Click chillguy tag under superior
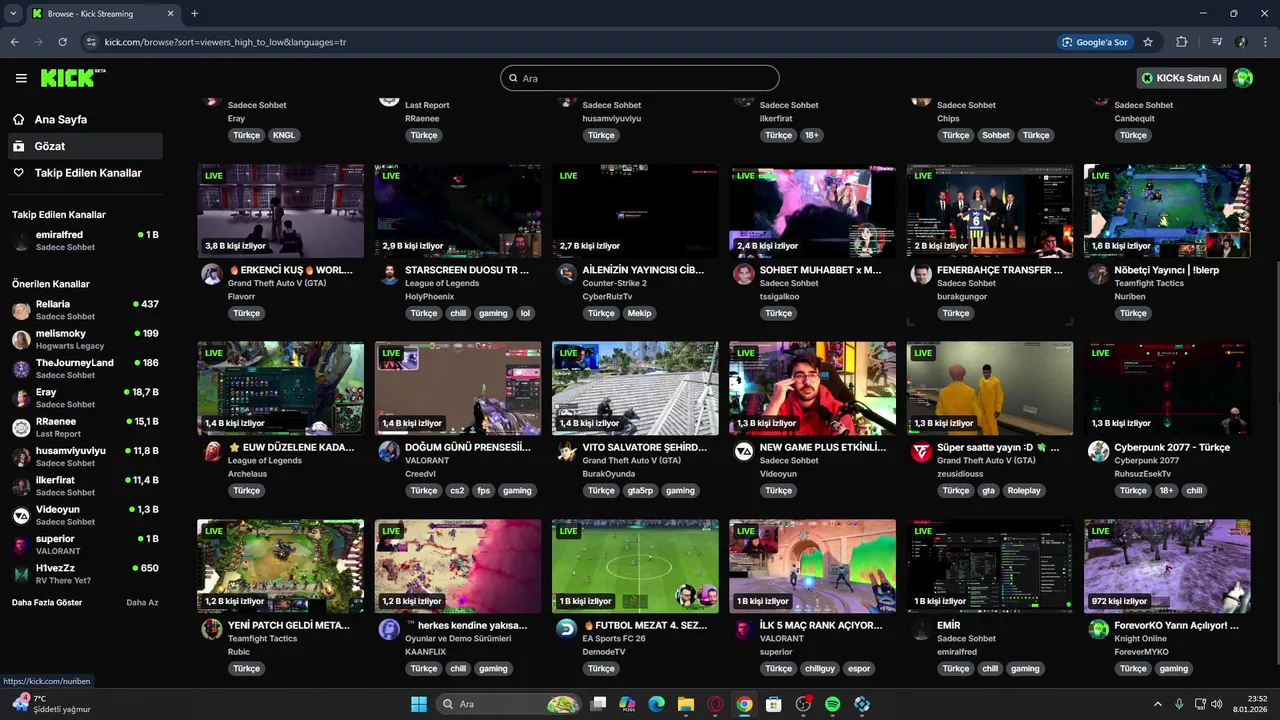Viewport: 1280px width, 720px height. coord(819,669)
